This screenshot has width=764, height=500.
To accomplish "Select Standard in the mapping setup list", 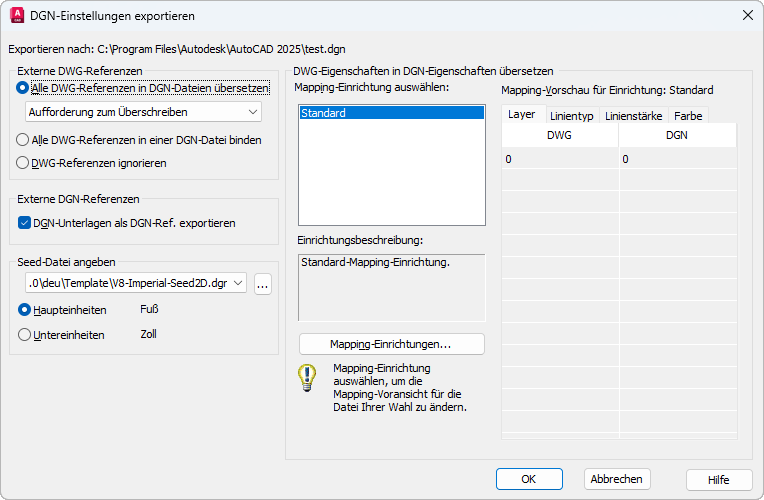I will coord(390,113).
